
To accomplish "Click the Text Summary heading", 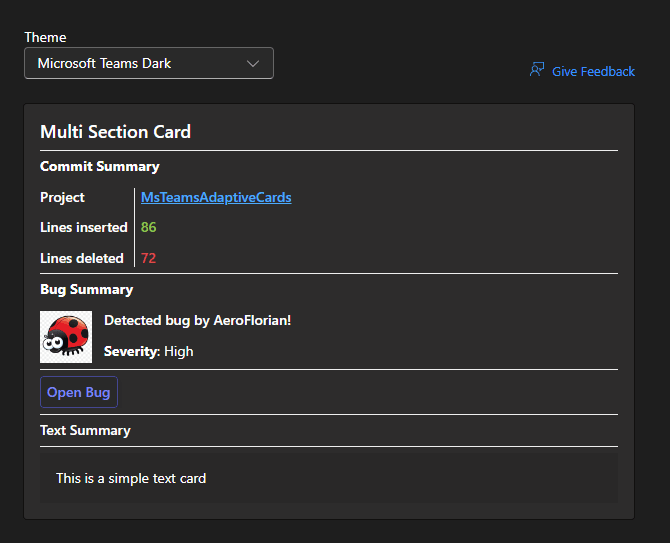I will coord(85,430).
